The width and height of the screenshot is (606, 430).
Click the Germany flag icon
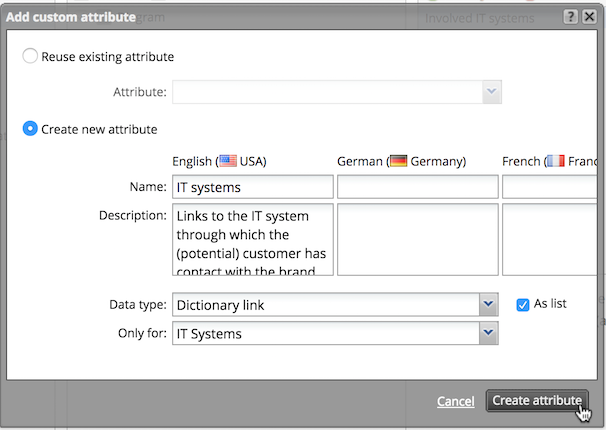coord(398,161)
